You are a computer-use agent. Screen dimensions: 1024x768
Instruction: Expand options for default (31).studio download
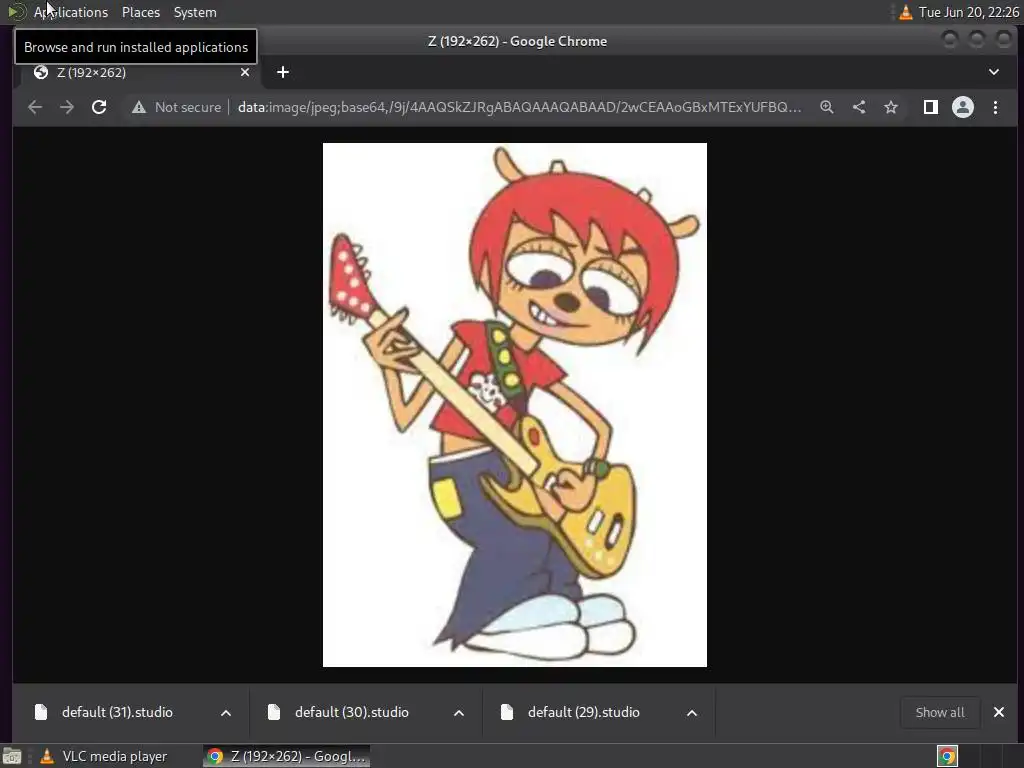coord(226,712)
